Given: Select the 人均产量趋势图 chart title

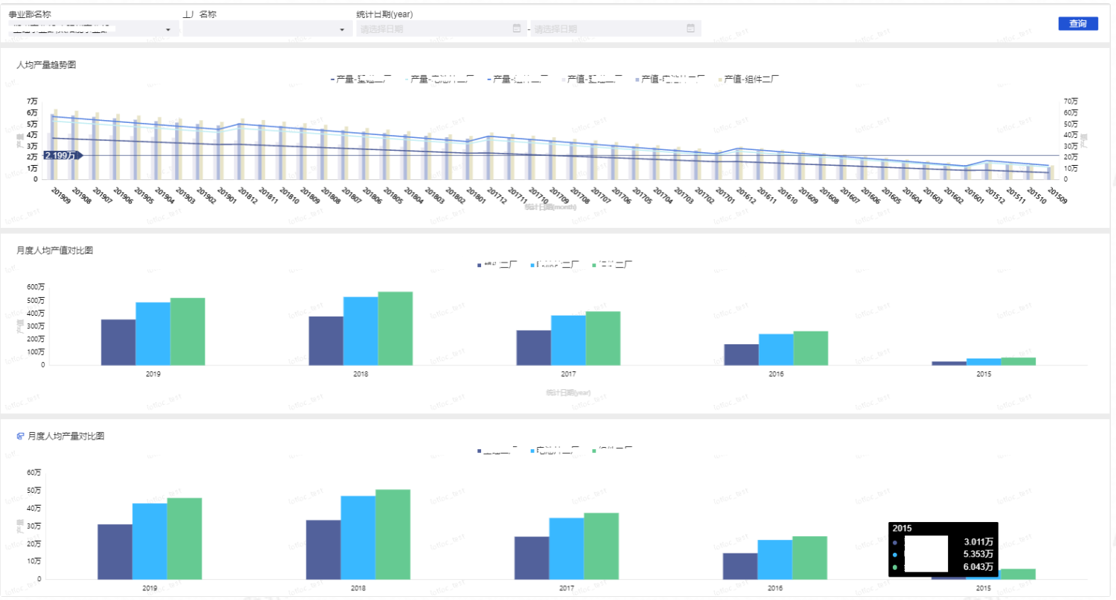Looking at the screenshot, I should [46, 65].
